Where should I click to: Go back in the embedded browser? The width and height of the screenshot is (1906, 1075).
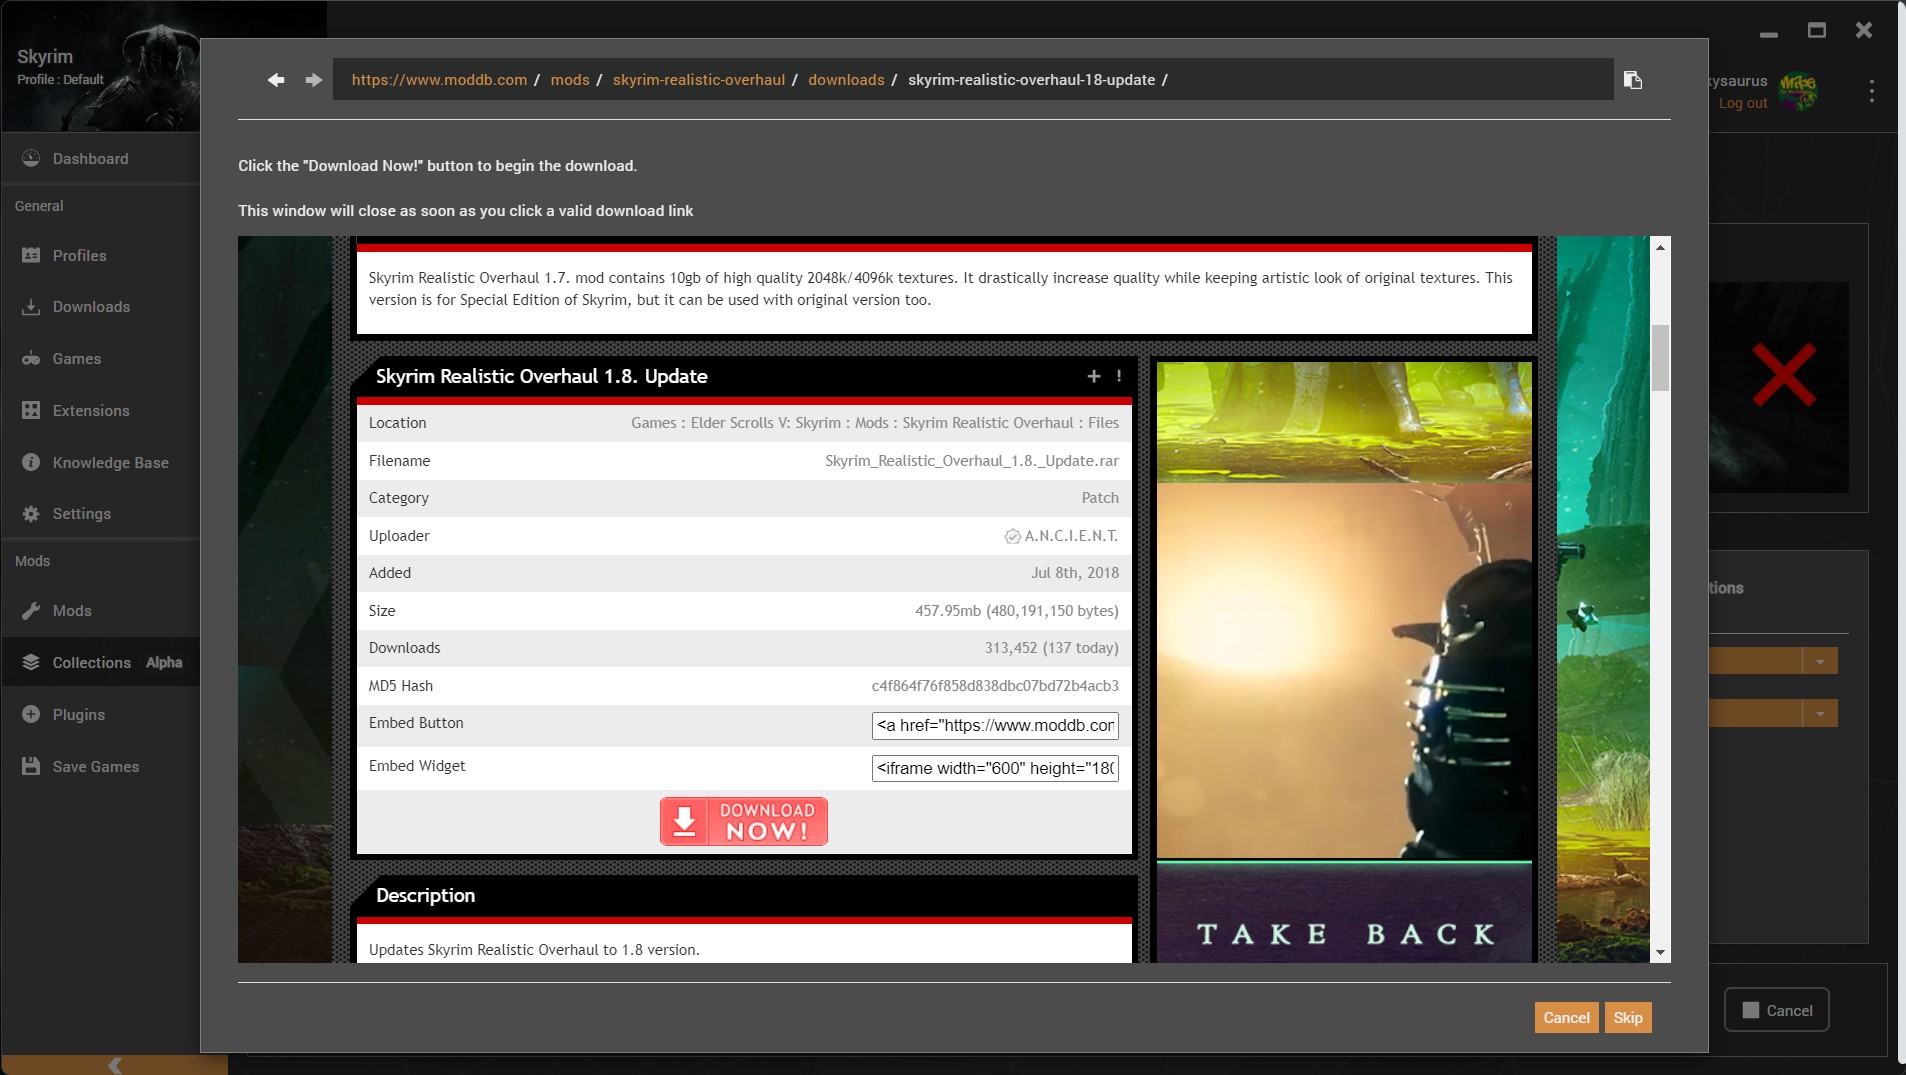point(276,80)
